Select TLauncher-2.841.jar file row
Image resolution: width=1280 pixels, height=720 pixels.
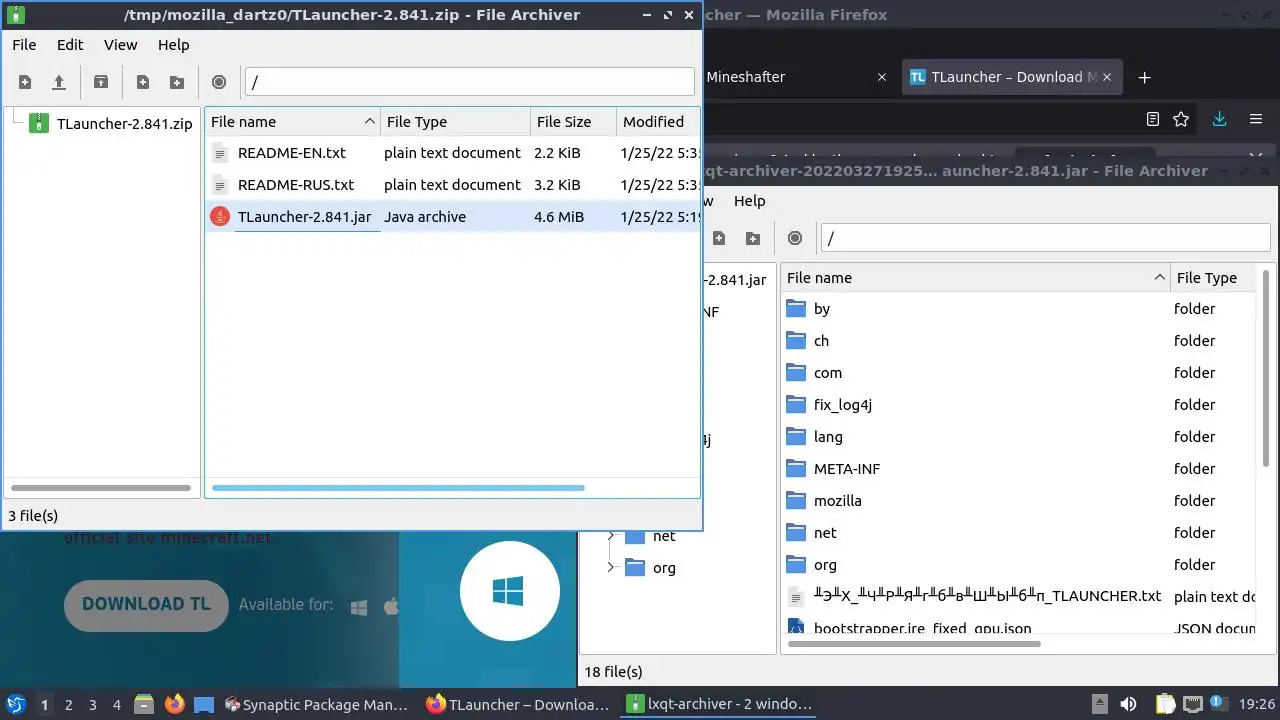452,217
